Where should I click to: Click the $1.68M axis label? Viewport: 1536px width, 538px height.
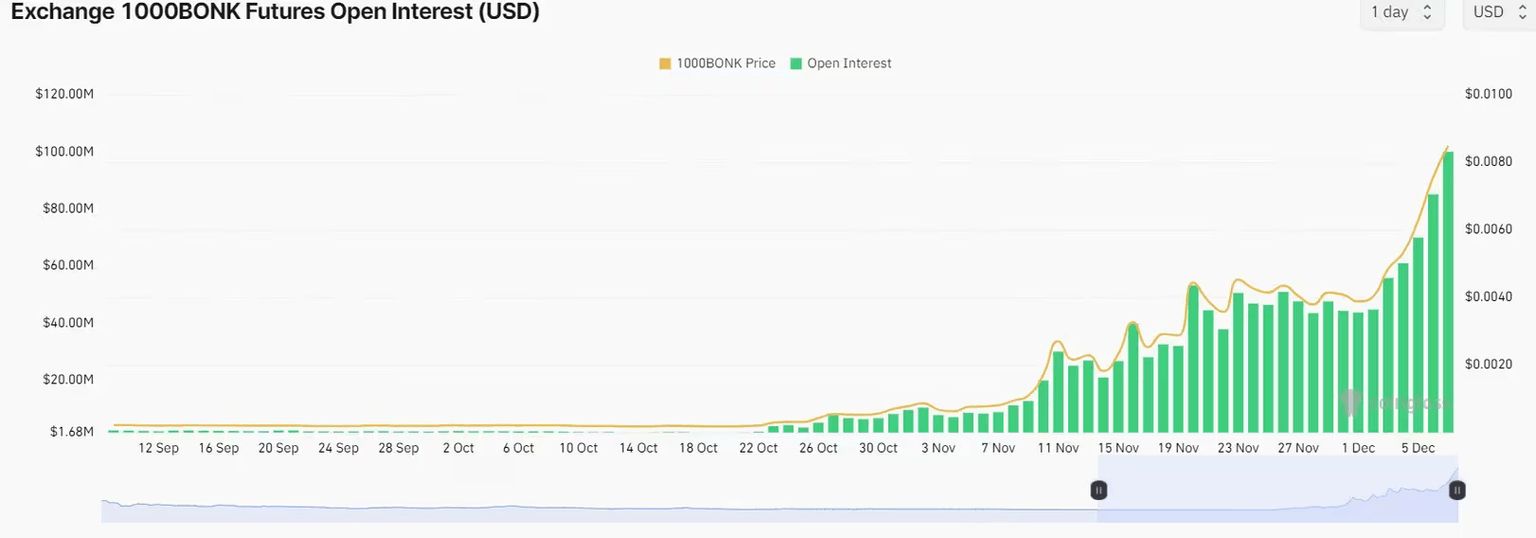click(72, 431)
